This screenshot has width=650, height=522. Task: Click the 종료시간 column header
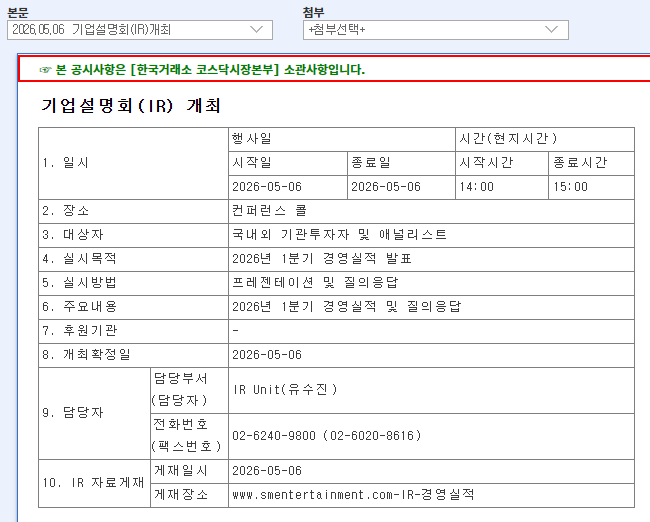click(x=592, y=163)
